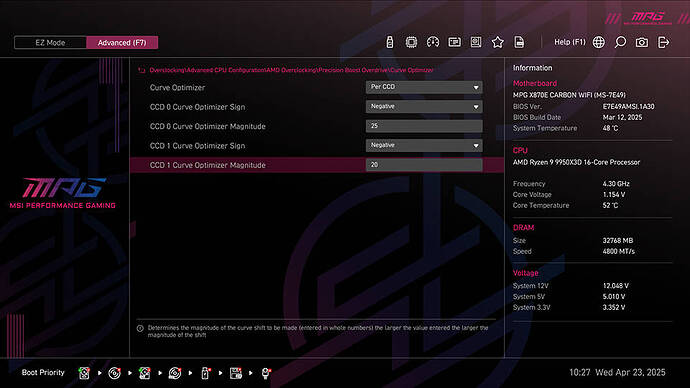Go back via the breadcrumb path arrow
The image size is (690, 388).
coord(141,70)
